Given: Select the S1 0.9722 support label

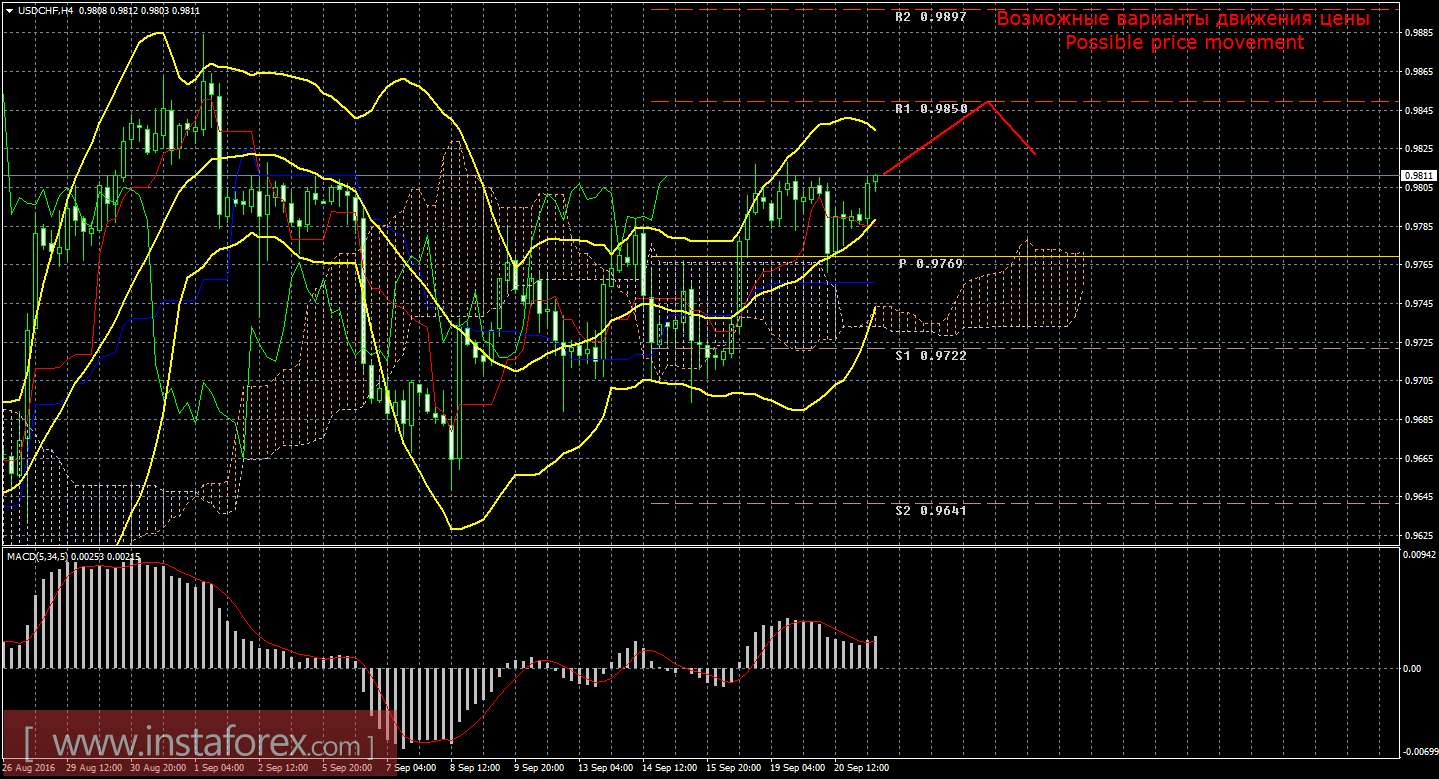Looking at the screenshot, I should click(x=930, y=355).
